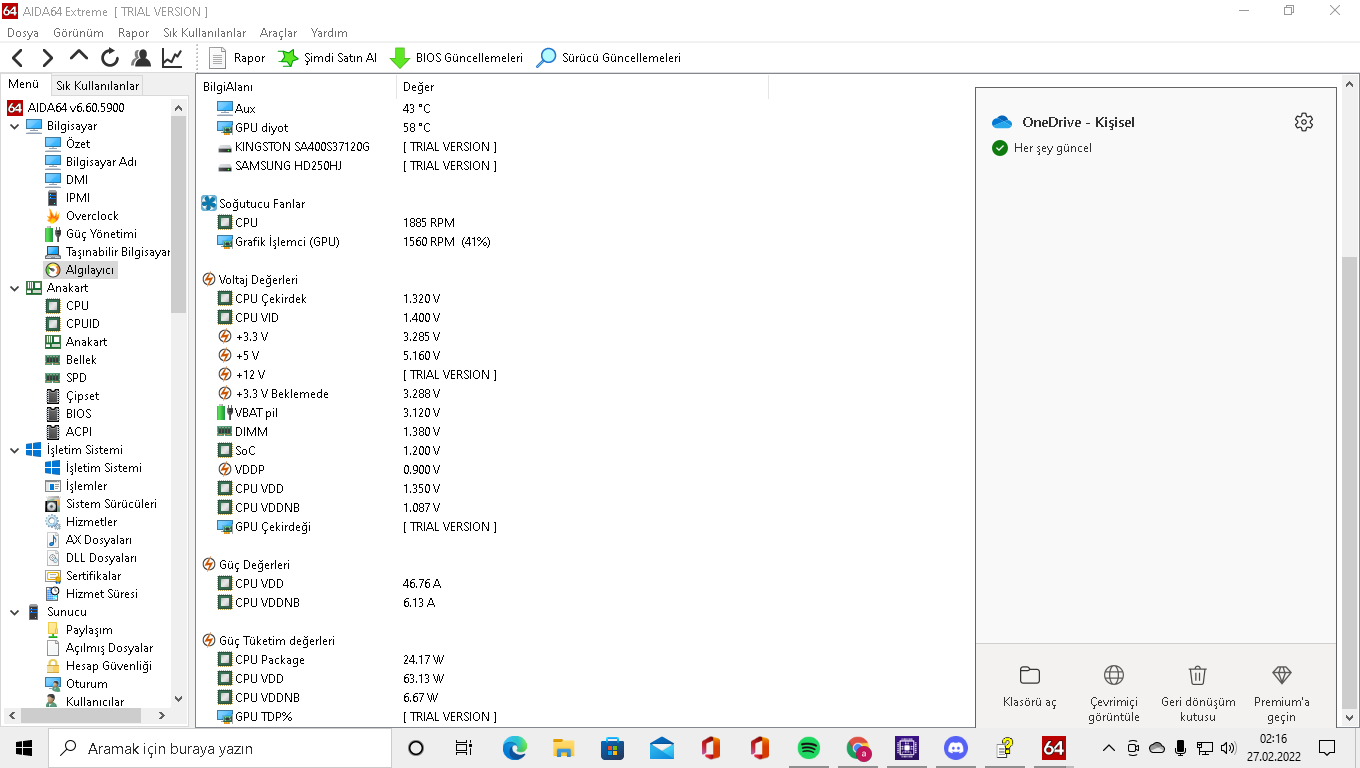Go back with the left arrow toolbar icon
This screenshot has height=768, width=1360.
tap(18, 58)
